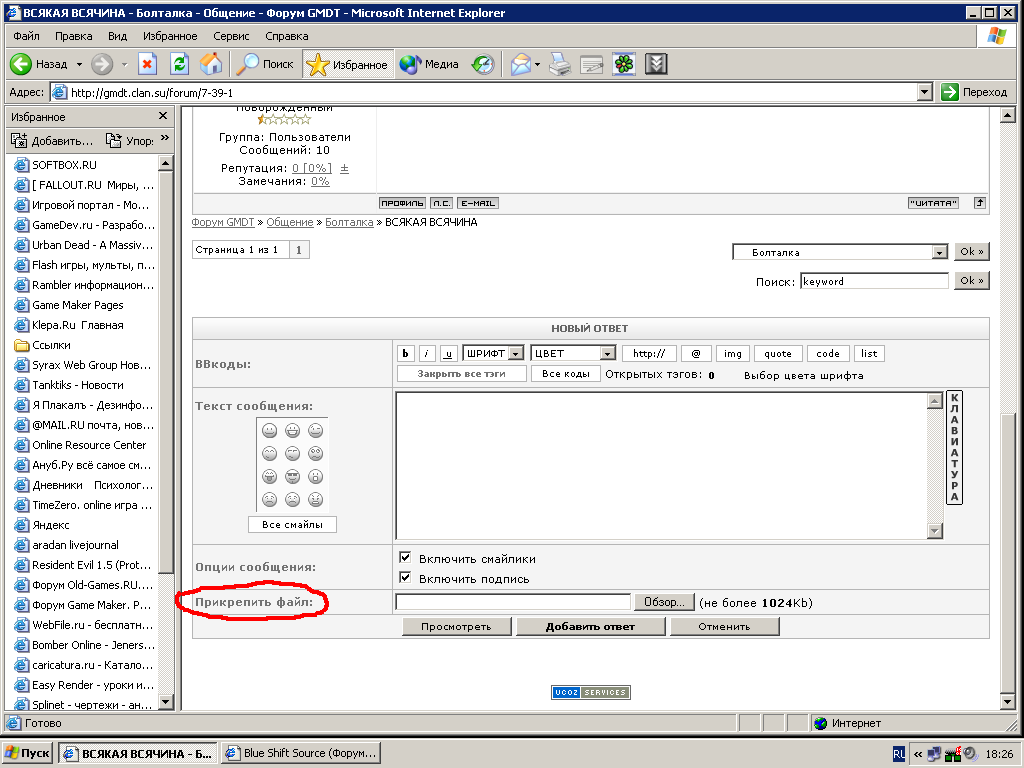Click the ICQ flower toolbar icon
The width and height of the screenshot is (1024, 768).
pyautogui.click(x=624, y=64)
